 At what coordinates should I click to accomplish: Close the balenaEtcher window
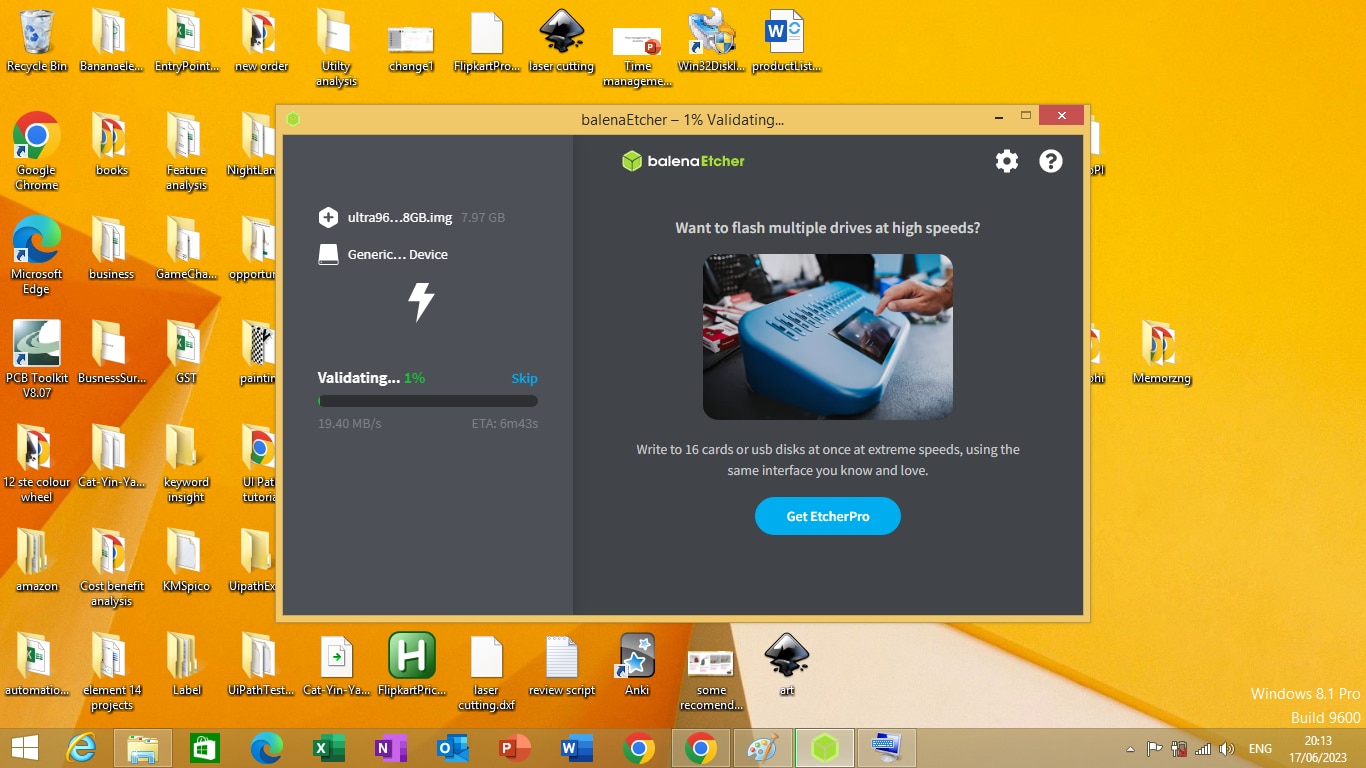point(1061,116)
